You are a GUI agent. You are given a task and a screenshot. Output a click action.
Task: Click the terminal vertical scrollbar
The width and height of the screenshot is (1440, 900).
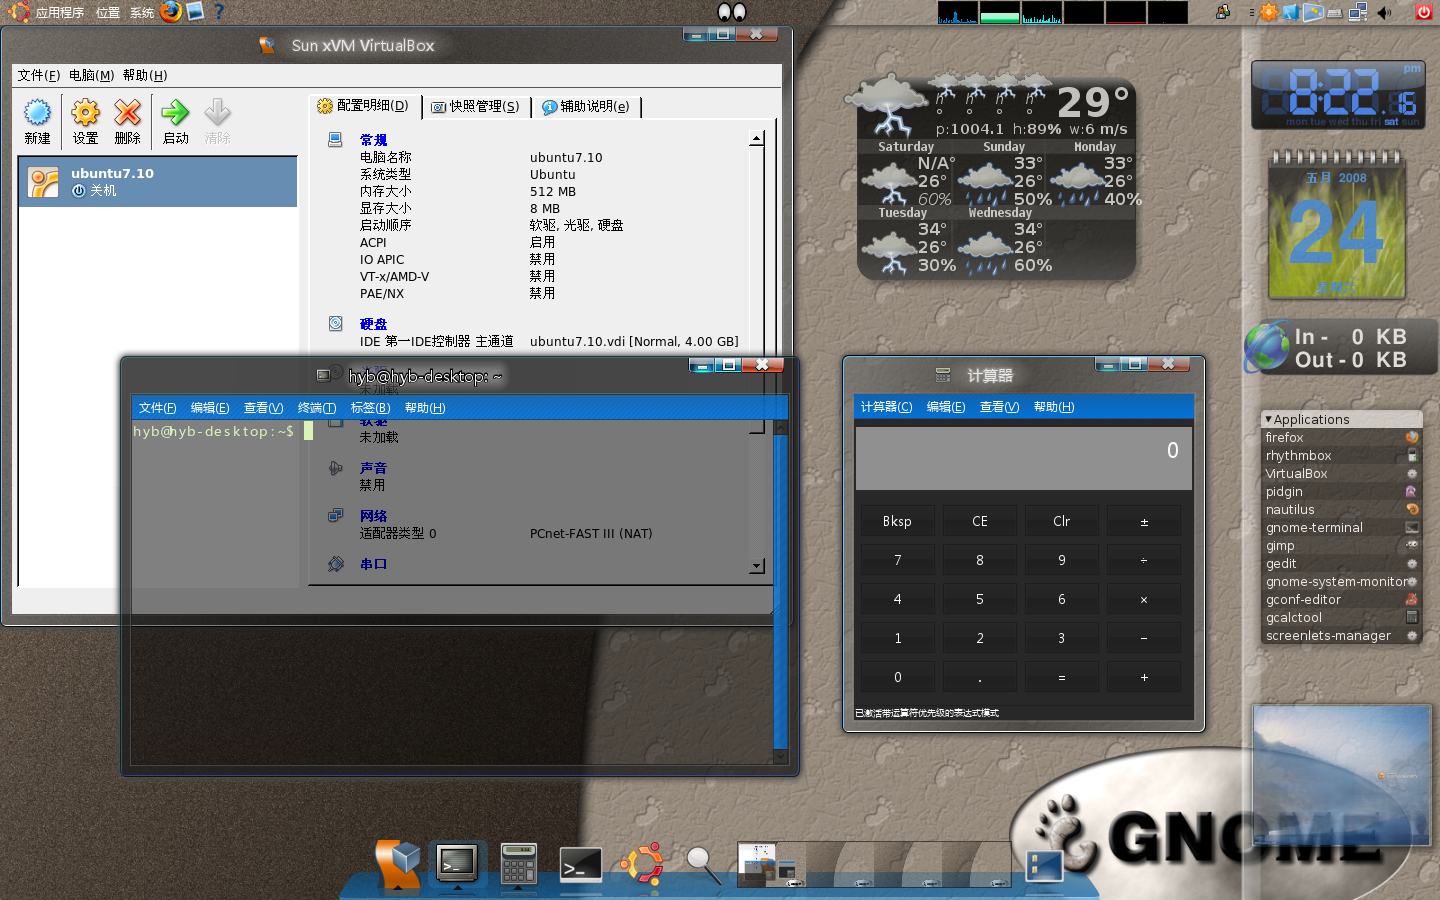(781, 590)
